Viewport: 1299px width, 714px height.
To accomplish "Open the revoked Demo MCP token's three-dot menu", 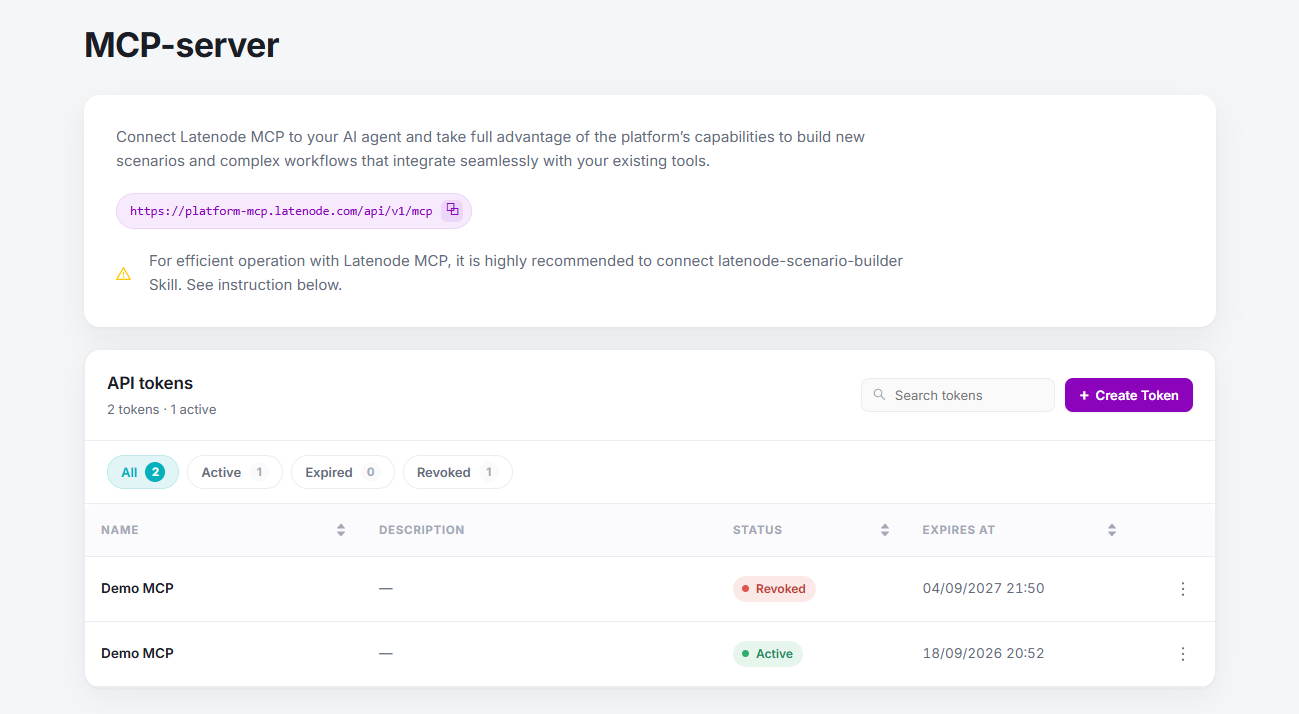I will [x=1183, y=589].
